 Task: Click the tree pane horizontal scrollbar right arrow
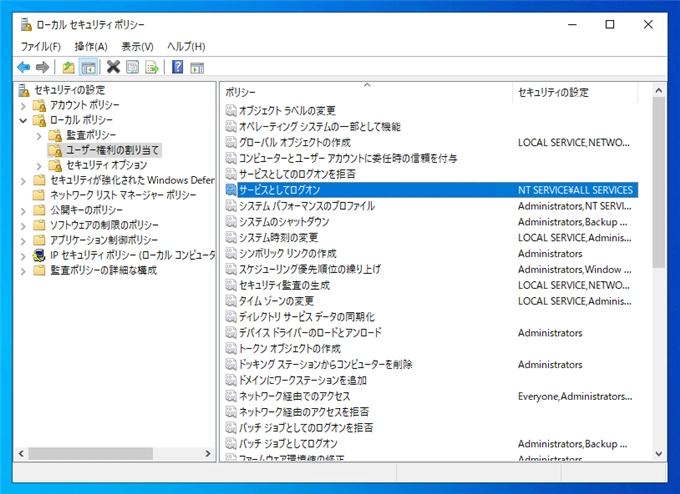[x=208, y=454]
